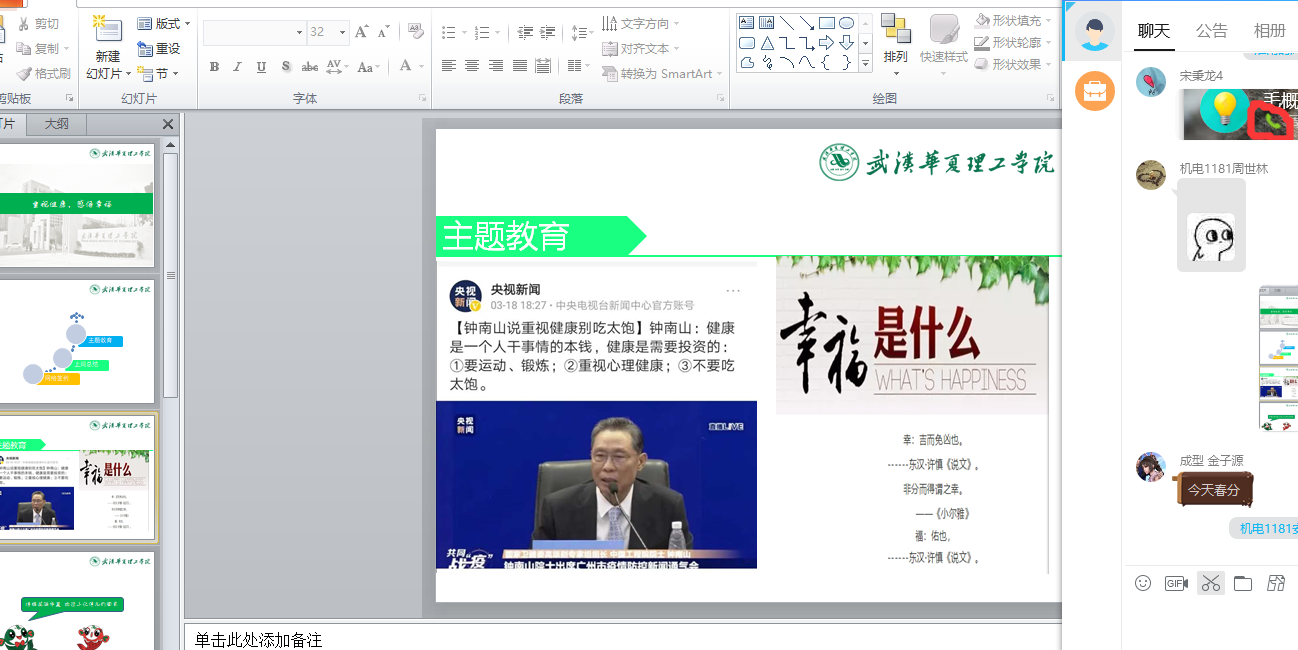Select the right arrow shape in gallery
The image size is (1298, 650).
tap(826, 43)
